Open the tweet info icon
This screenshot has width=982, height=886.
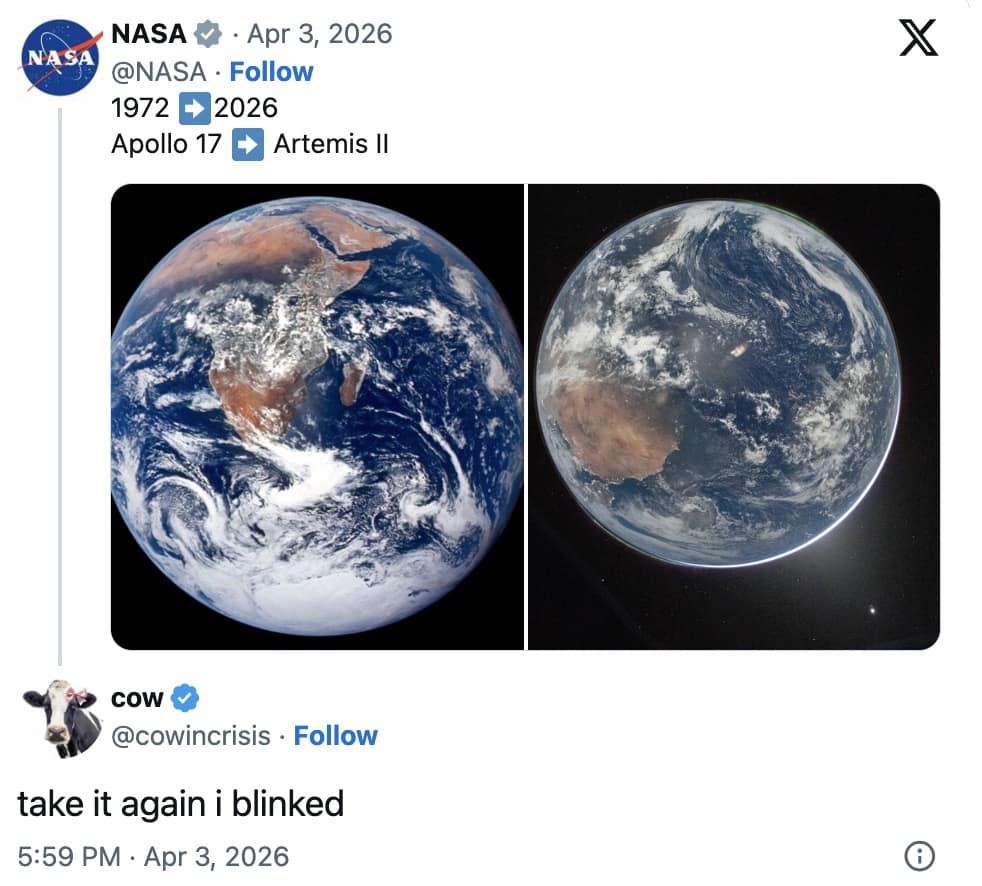coord(919,856)
